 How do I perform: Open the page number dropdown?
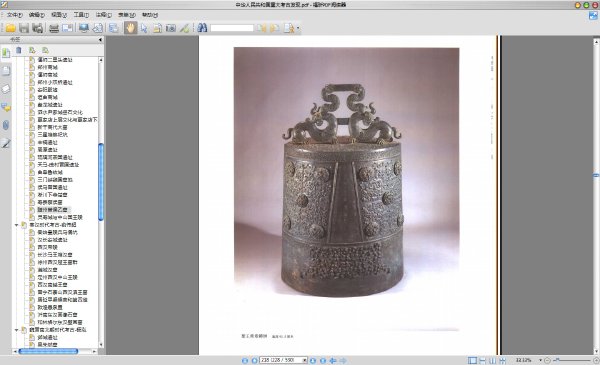pyautogui.click(x=305, y=360)
